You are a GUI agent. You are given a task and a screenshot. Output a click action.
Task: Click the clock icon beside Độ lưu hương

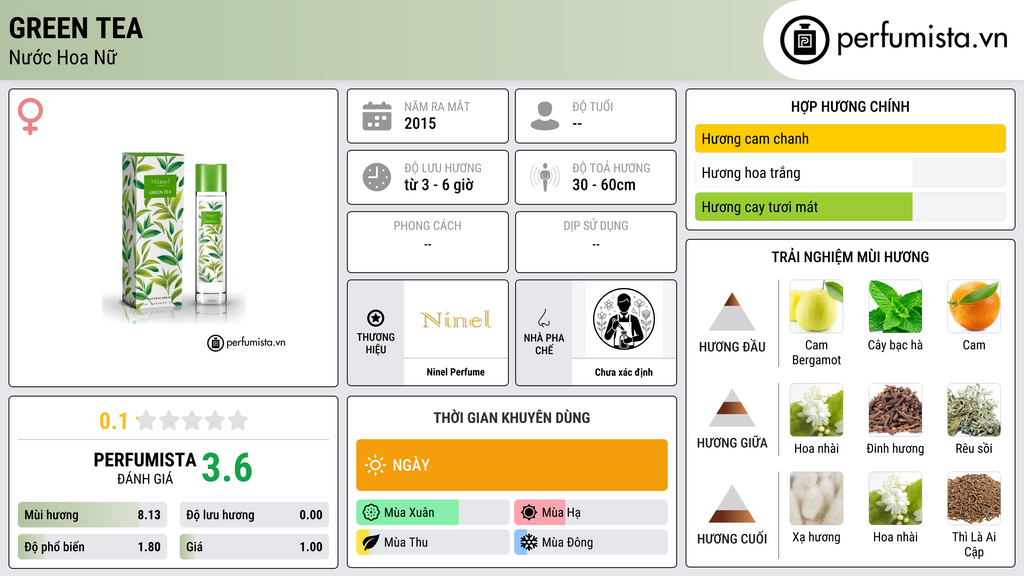(x=377, y=177)
